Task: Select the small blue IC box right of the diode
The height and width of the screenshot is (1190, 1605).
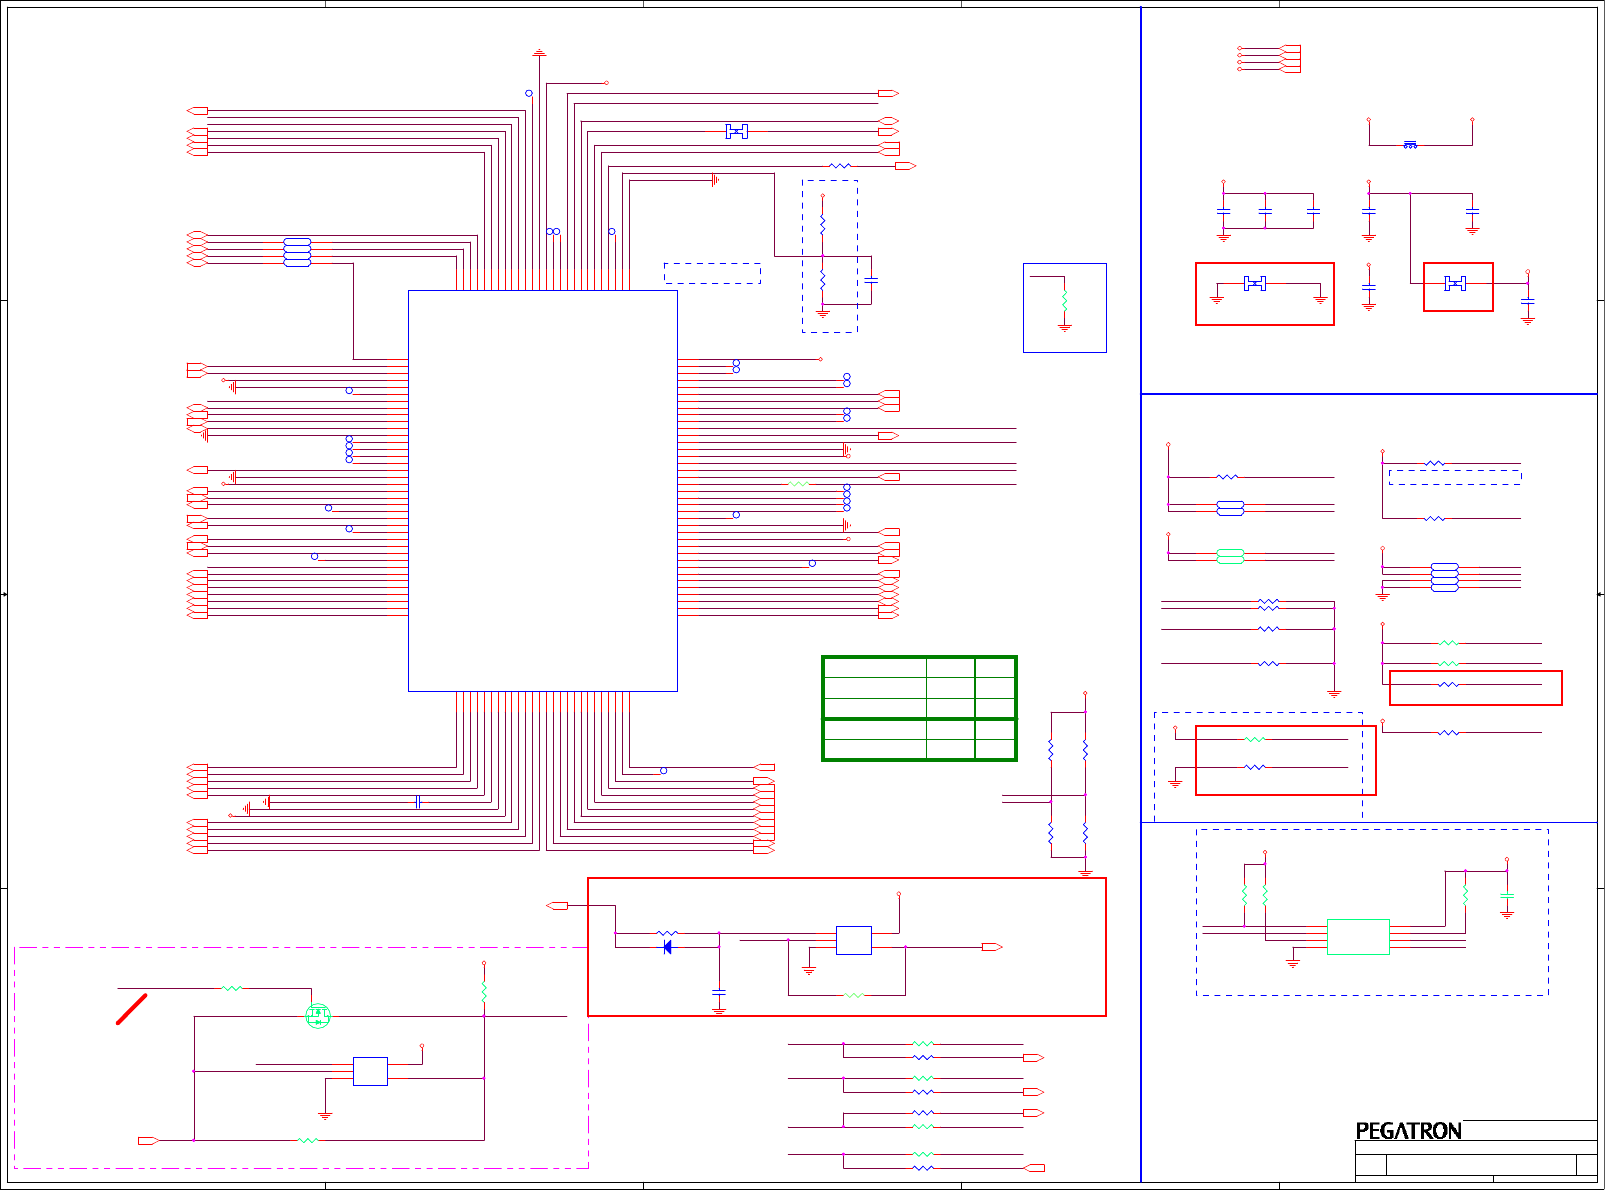Action: click(x=853, y=941)
